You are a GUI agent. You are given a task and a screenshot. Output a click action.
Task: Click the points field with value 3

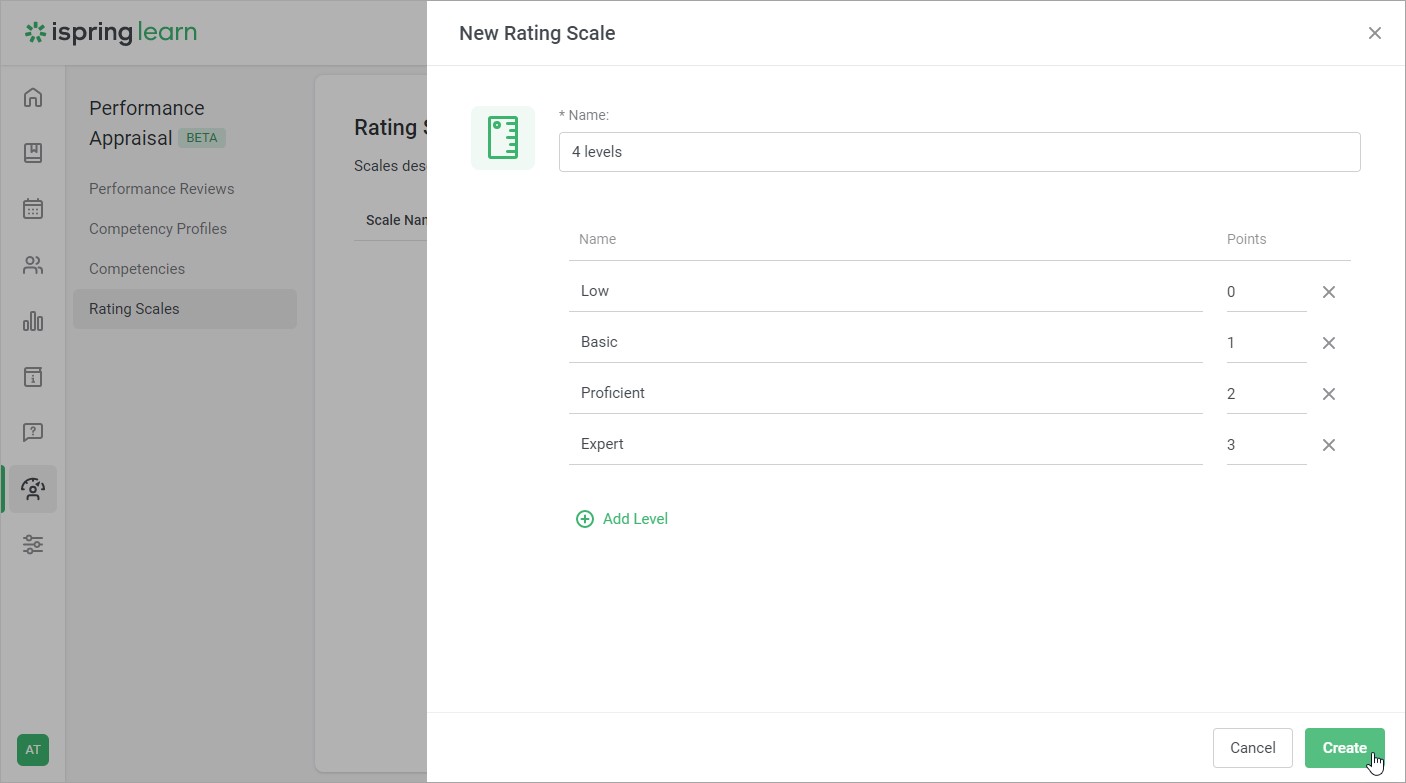pos(1267,445)
